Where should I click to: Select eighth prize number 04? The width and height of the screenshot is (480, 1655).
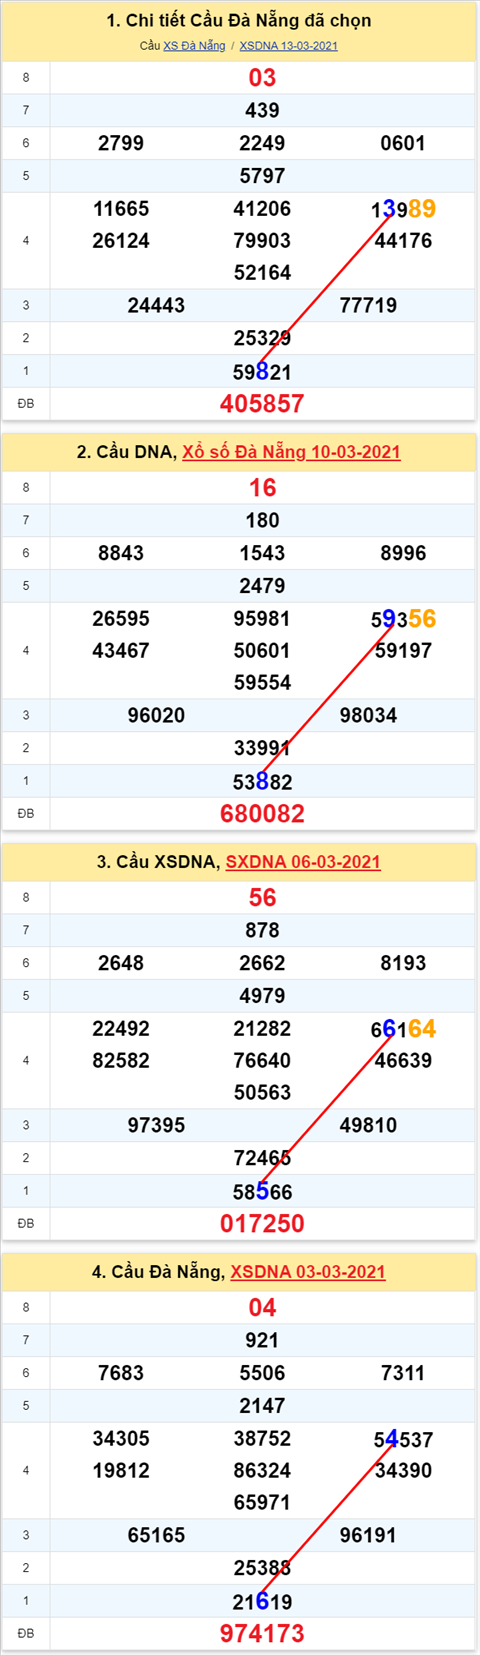tap(262, 1308)
